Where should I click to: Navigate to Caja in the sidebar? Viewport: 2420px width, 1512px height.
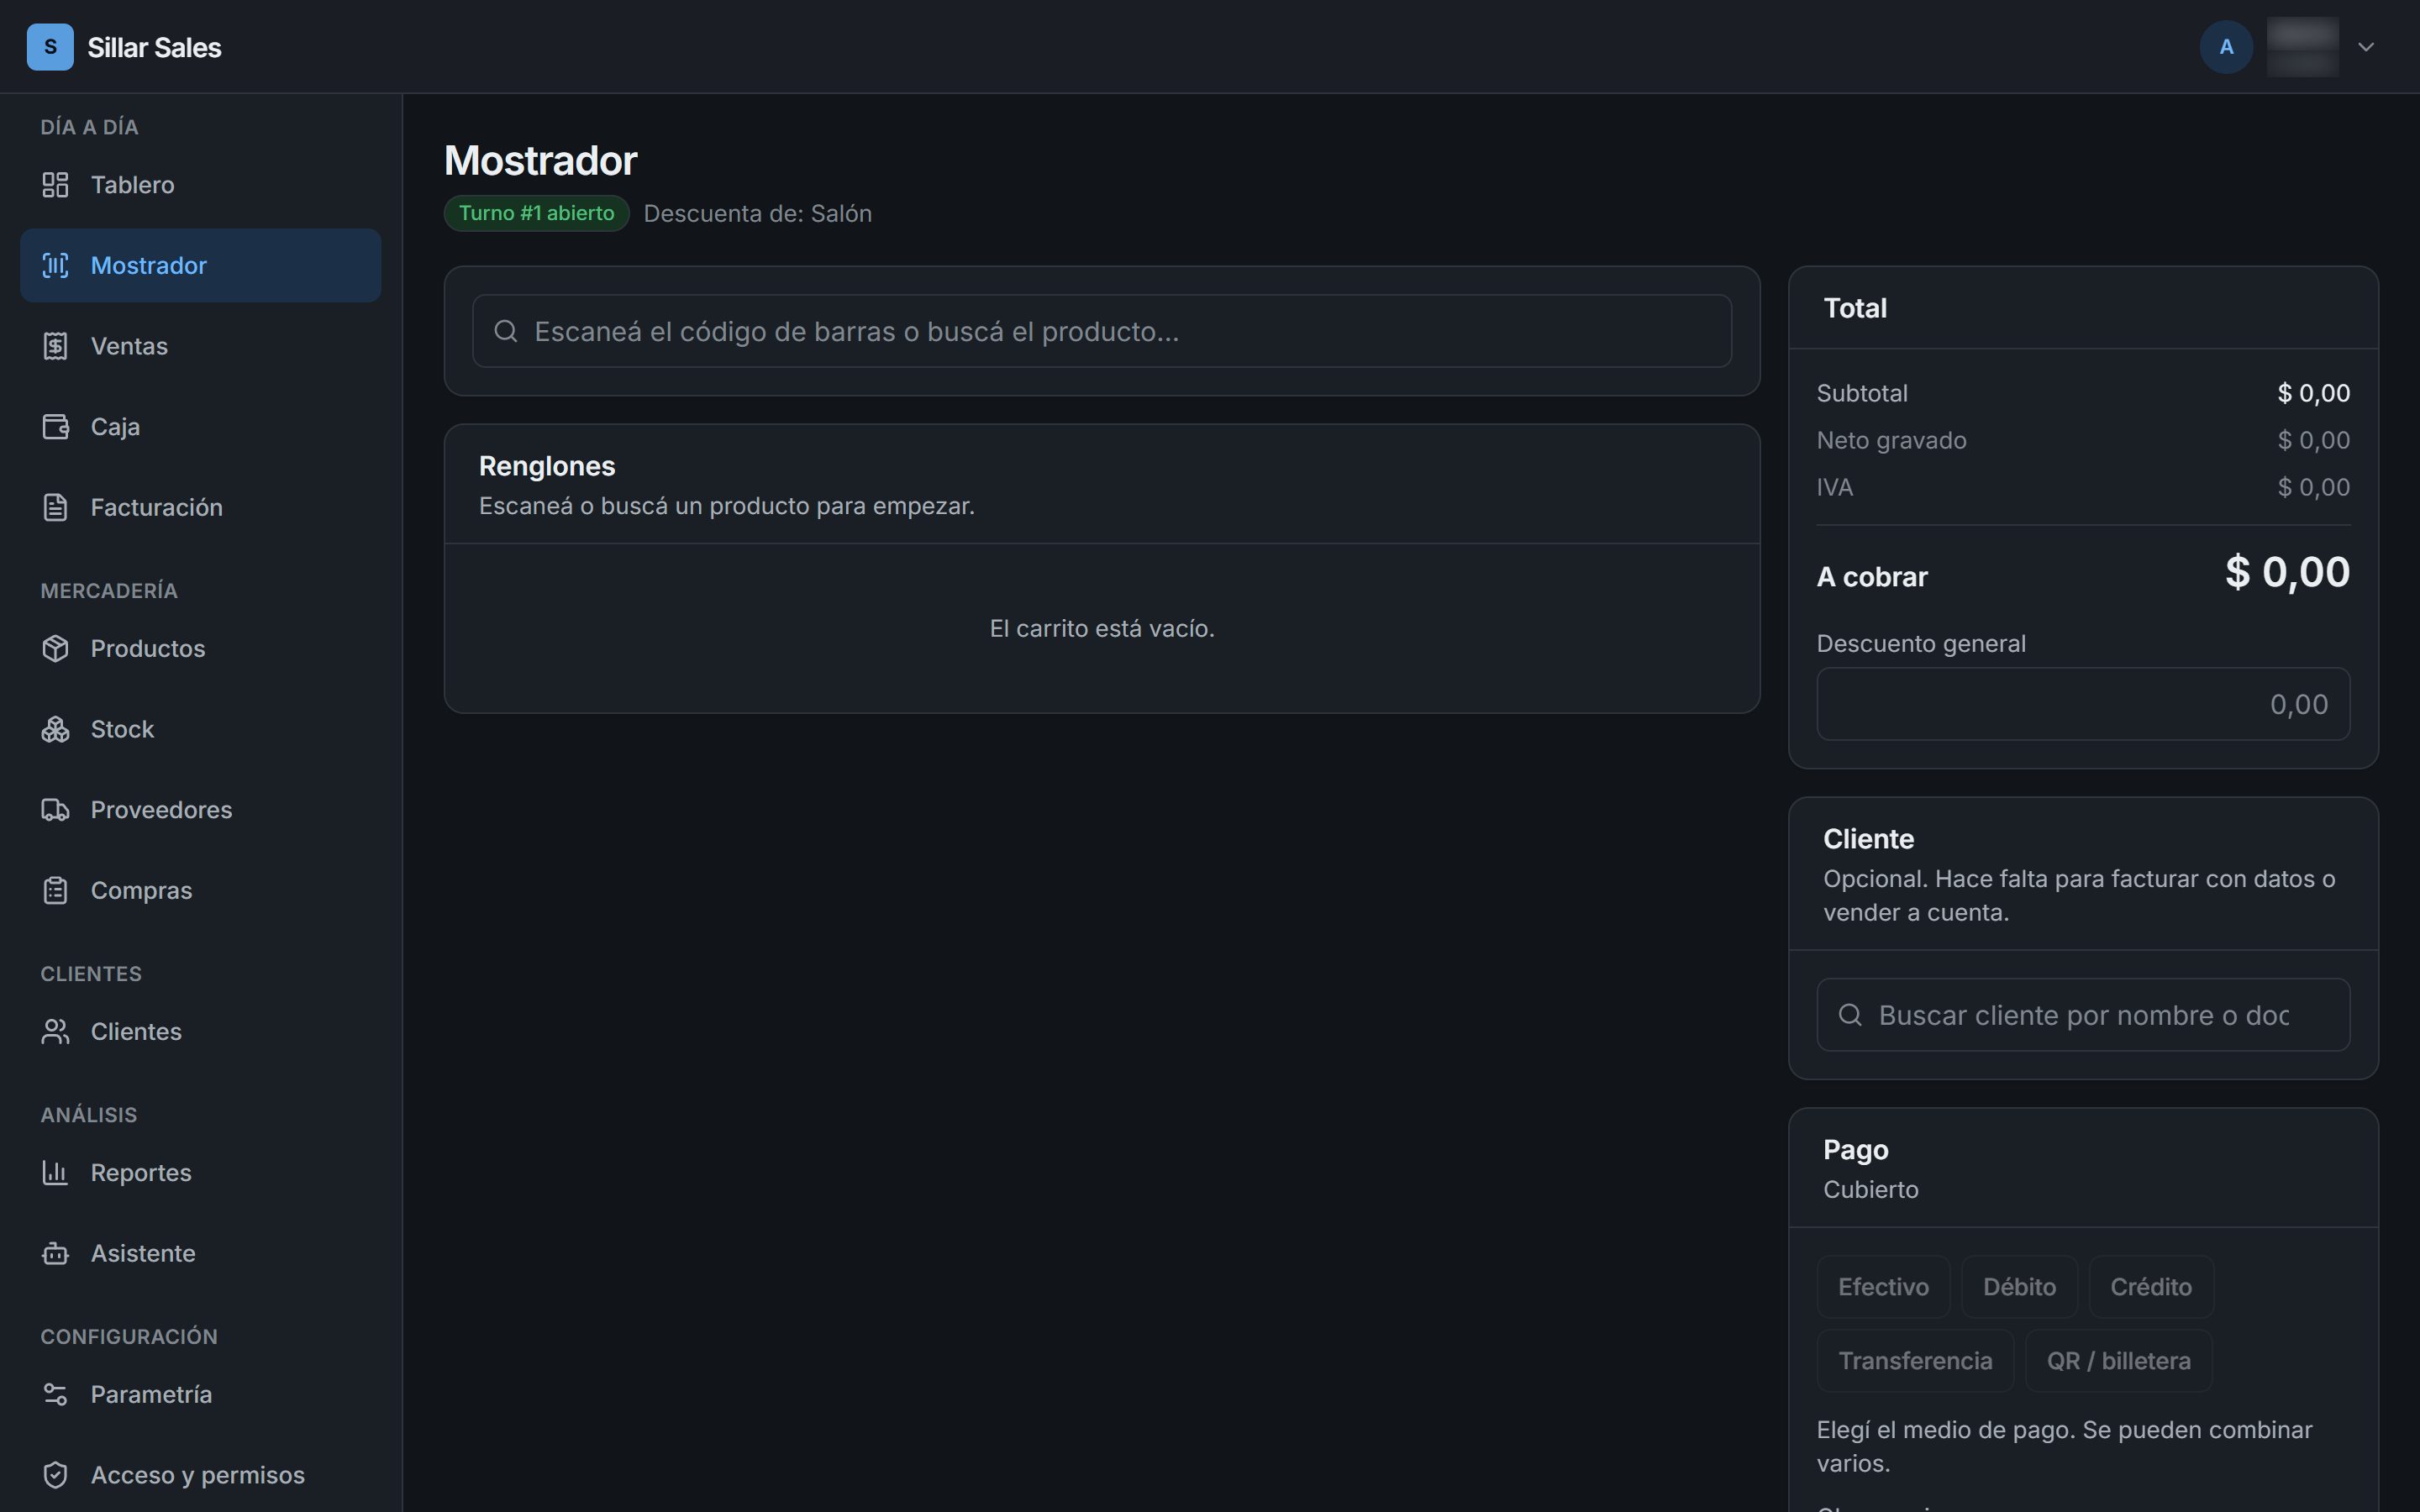200,427
